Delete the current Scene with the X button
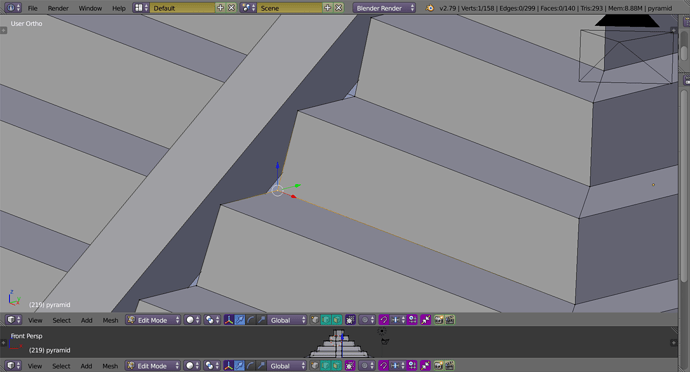This screenshot has width=690, height=372. tap(338, 8)
